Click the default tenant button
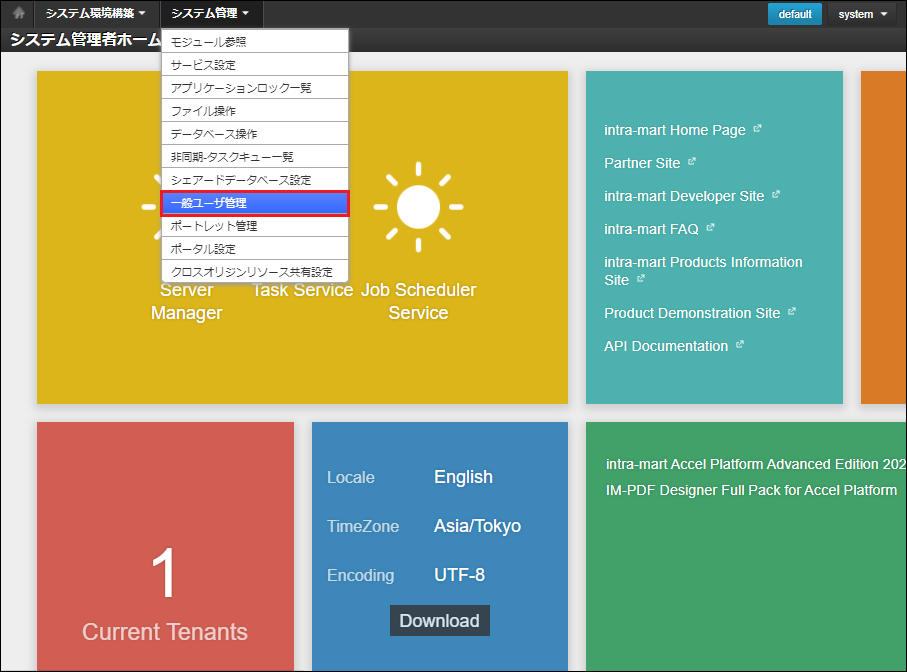This screenshot has width=907, height=672. point(794,14)
